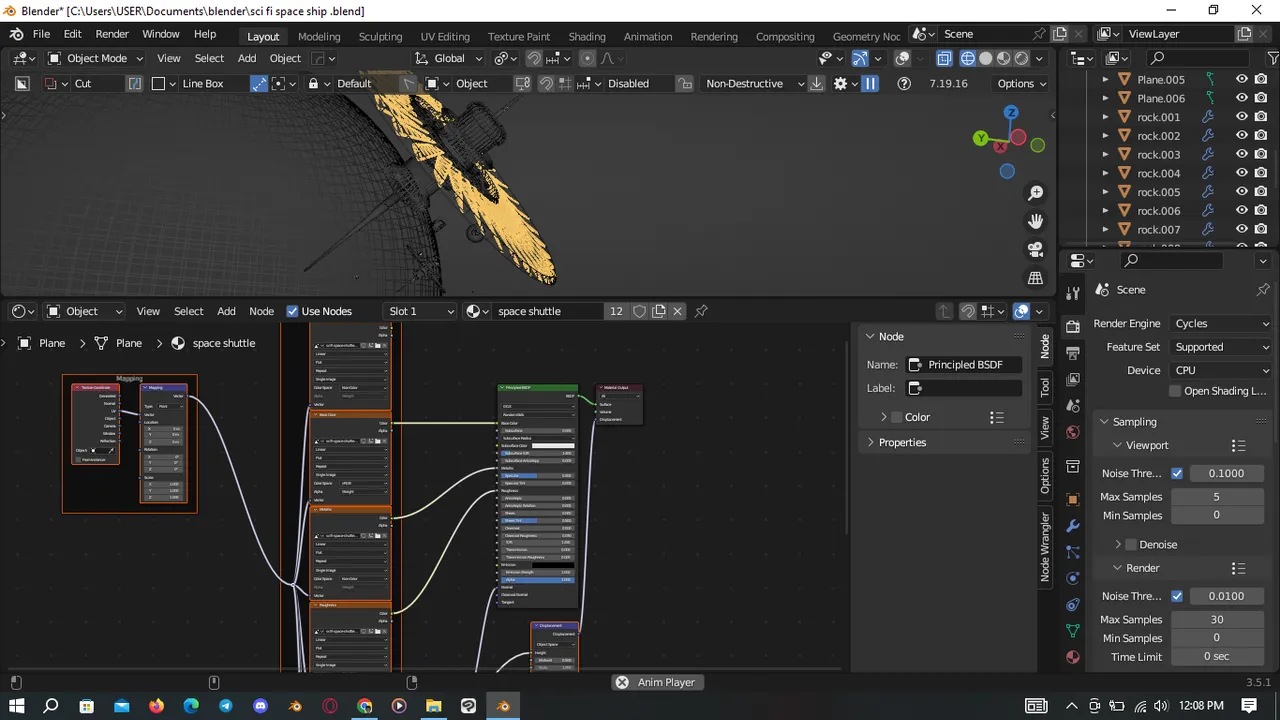Open BoxCutter settings gear icon
Viewport: 1280px width, 720px height.
coord(840,84)
